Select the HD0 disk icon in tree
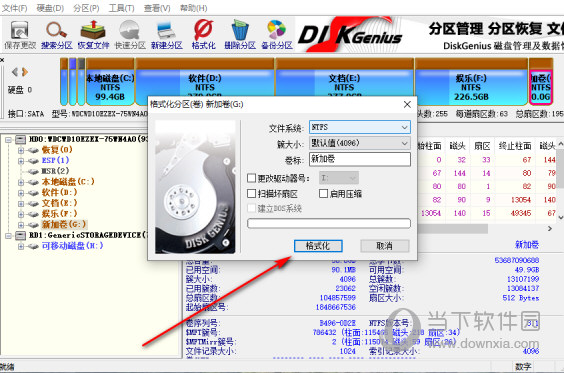 click(x=20, y=139)
